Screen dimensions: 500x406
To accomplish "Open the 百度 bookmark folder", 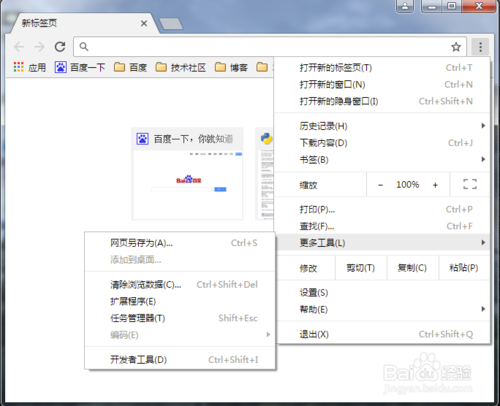I will (130, 67).
